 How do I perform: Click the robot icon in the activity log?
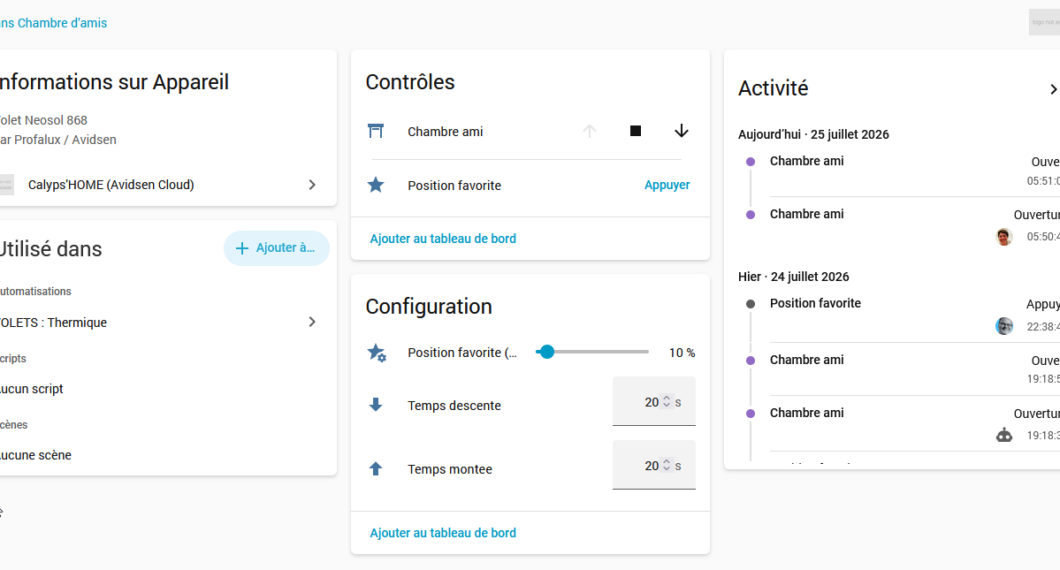pos(1005,435)
